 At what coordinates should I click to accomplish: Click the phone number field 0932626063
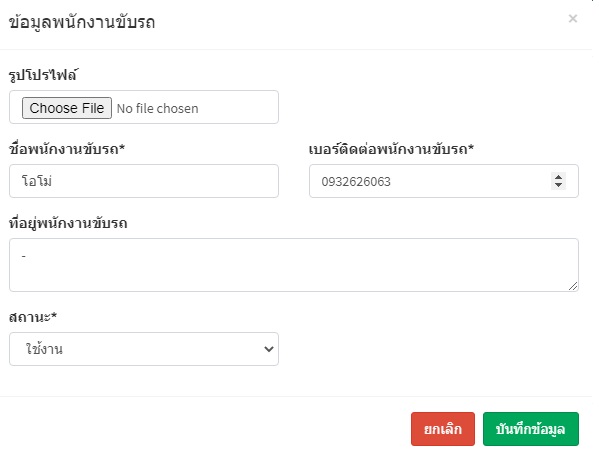tap(444, 181)
